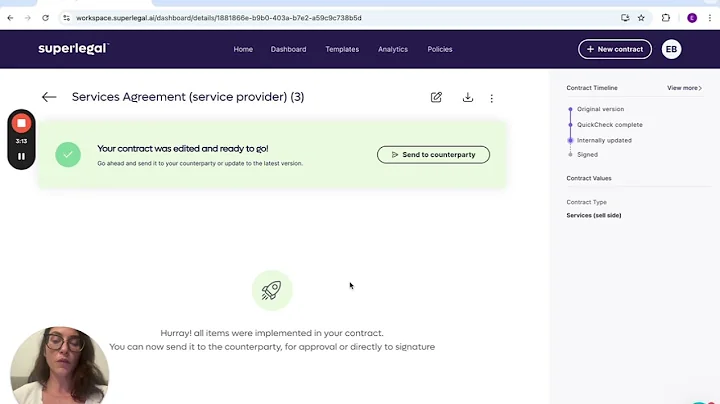Image resolution: width=720 pixels, height=404 pixels.
Task: Click the rocket icon
Action: click(272, 290)
